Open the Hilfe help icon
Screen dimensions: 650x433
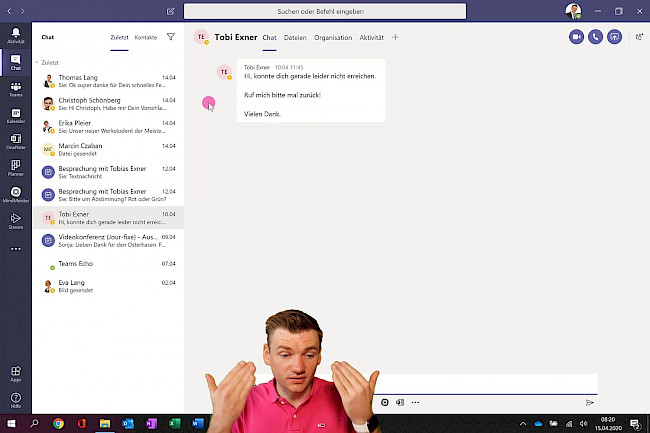click(16, 400)
